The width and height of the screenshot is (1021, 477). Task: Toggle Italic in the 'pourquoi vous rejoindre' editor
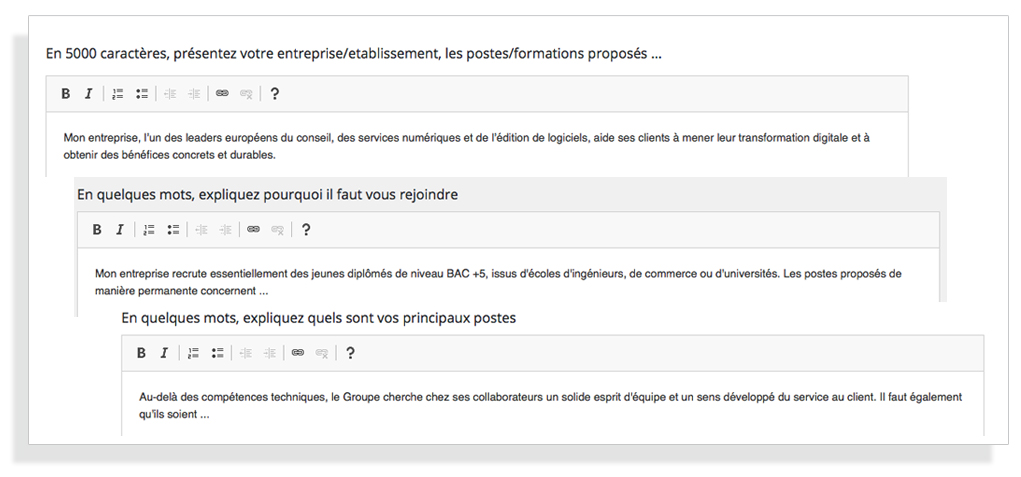[x=120, y=230]
